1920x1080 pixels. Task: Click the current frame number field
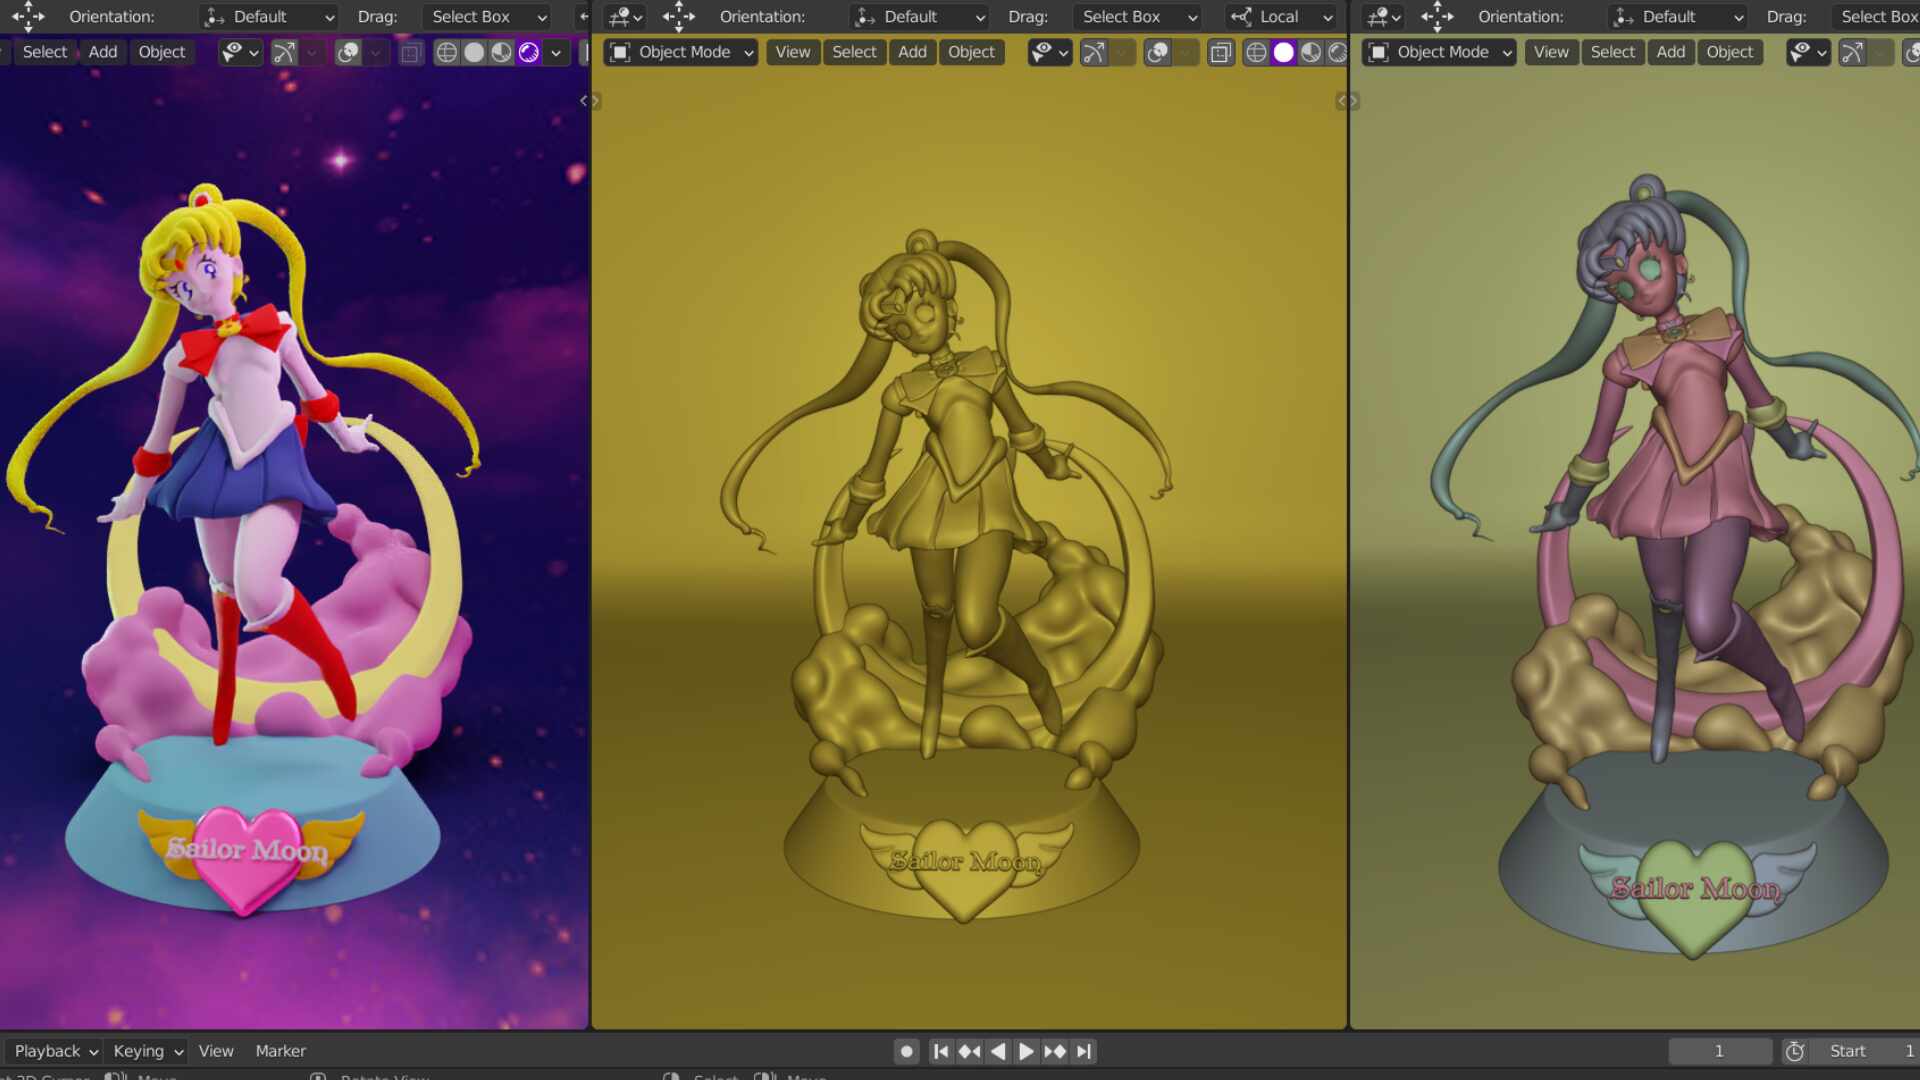[1719, 1051]
